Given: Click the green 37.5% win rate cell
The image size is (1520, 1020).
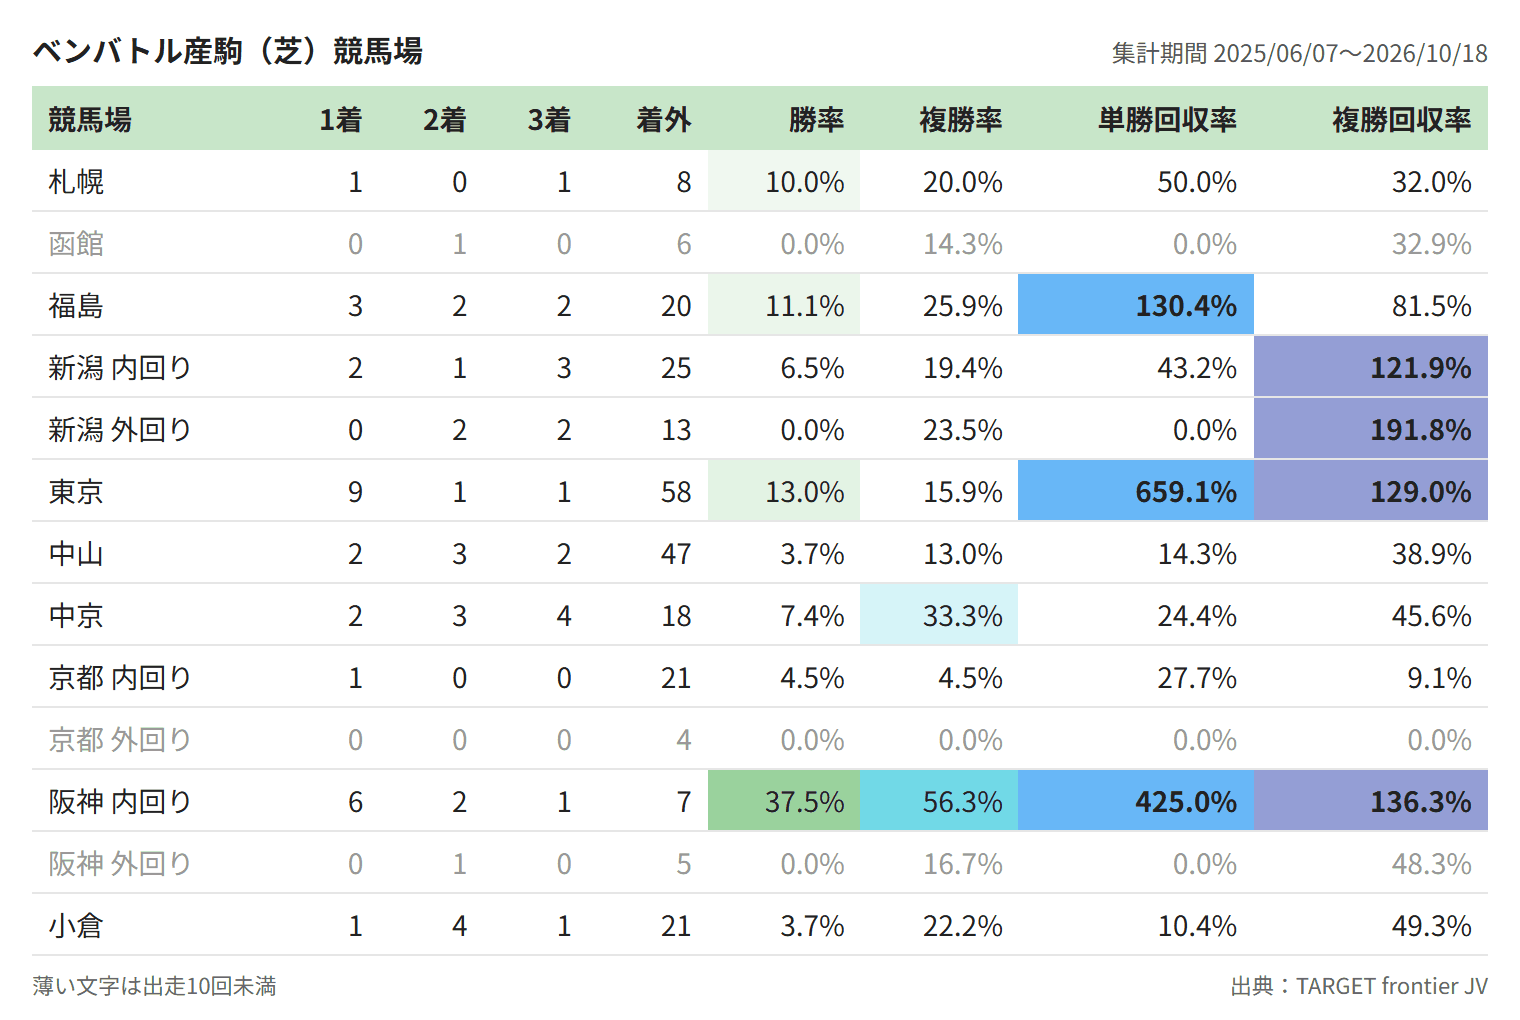Looking at the screenshot, I should (x=784, y=801).
